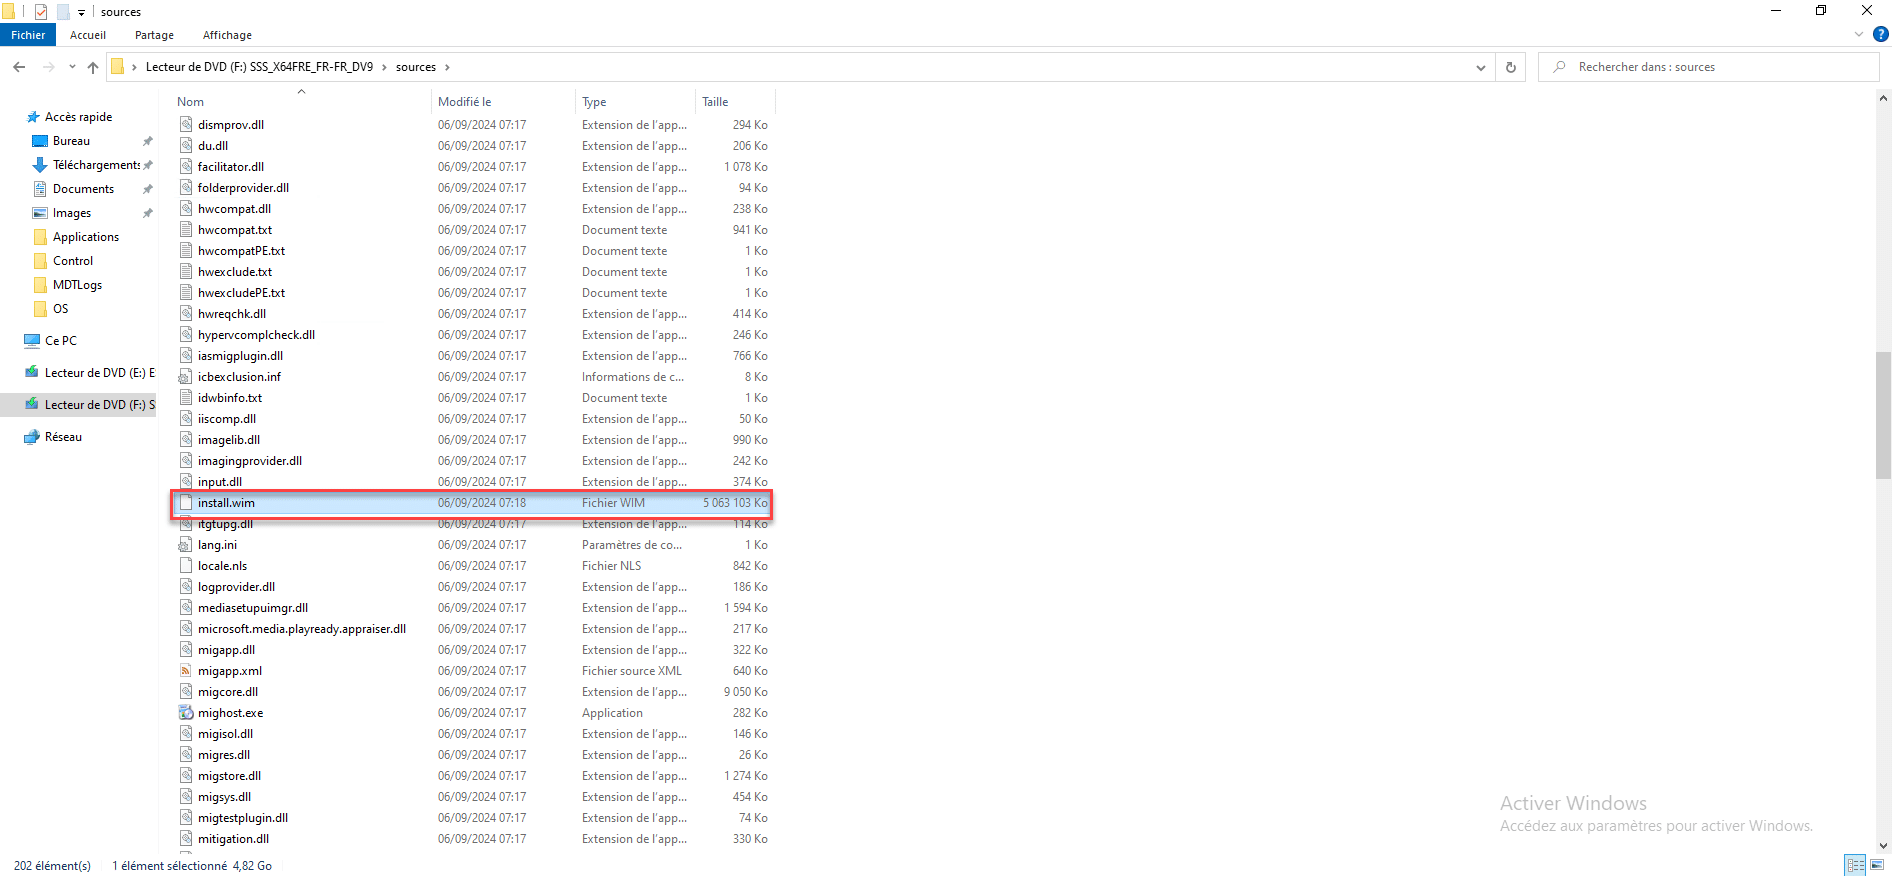Select the Ce PC tree item
Viewport: 1892px width, 876px height.
61,341
